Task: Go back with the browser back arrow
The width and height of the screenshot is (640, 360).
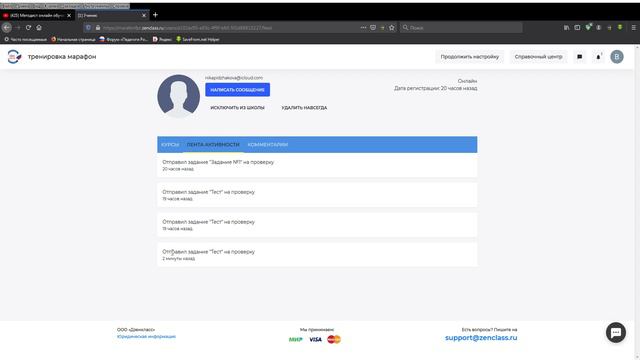Action: (7, 27)
